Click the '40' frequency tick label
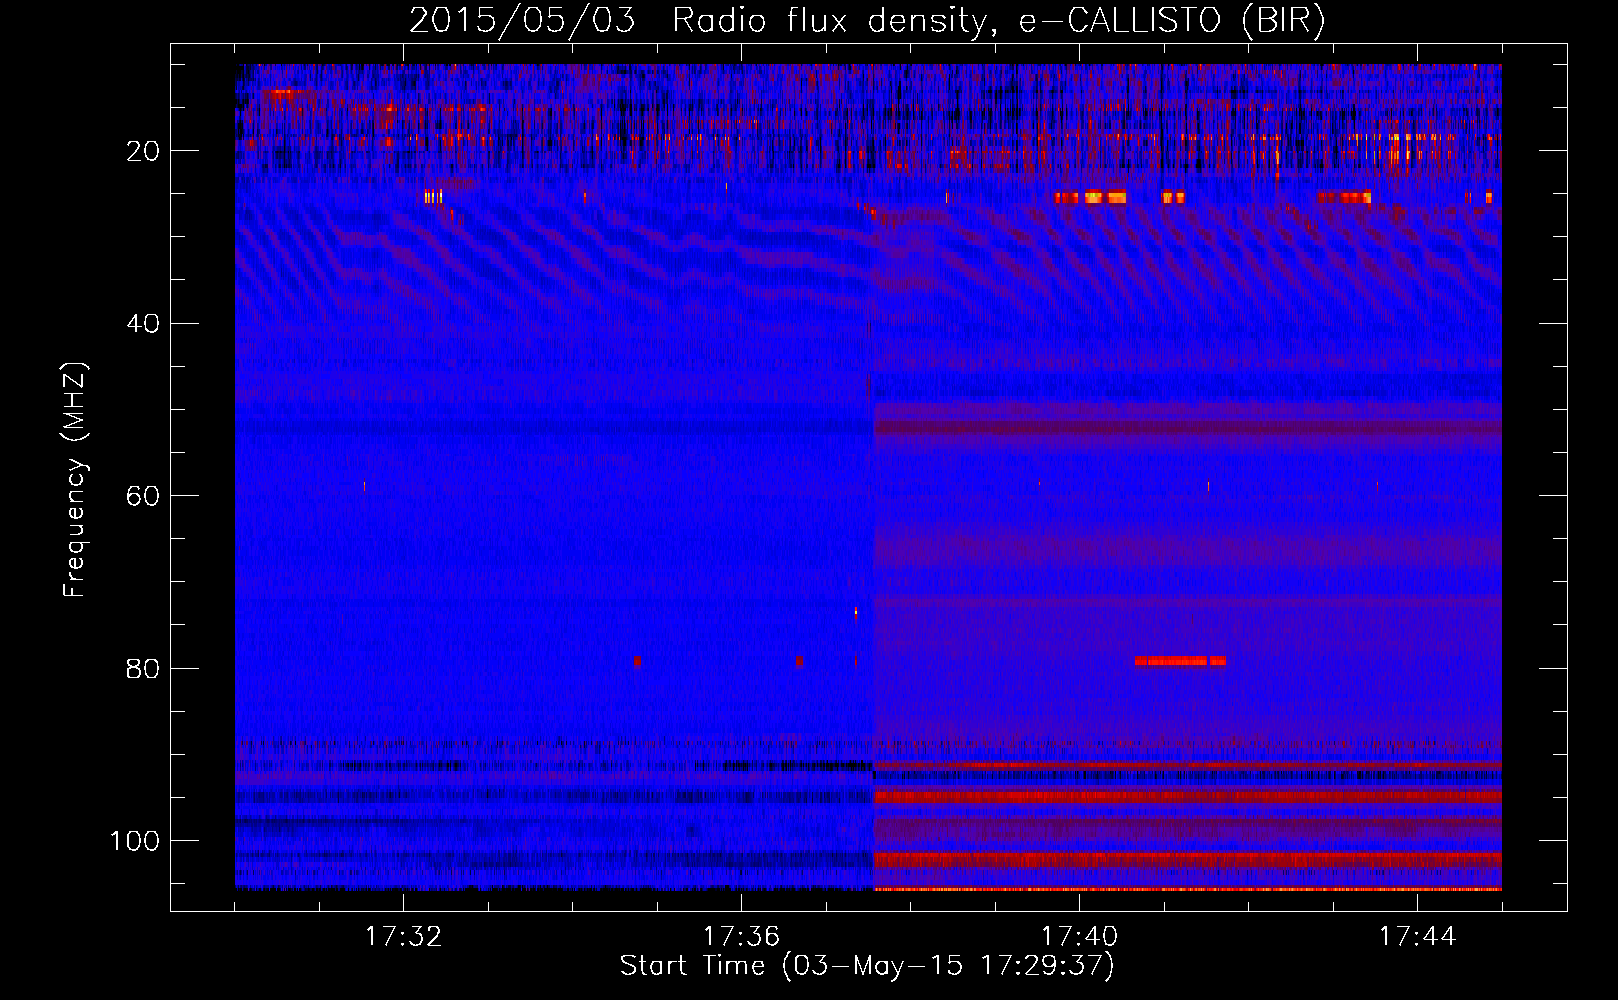The height and width of the screenshot is (1000, 1618). pyautogui.click(x=143, y=324)
